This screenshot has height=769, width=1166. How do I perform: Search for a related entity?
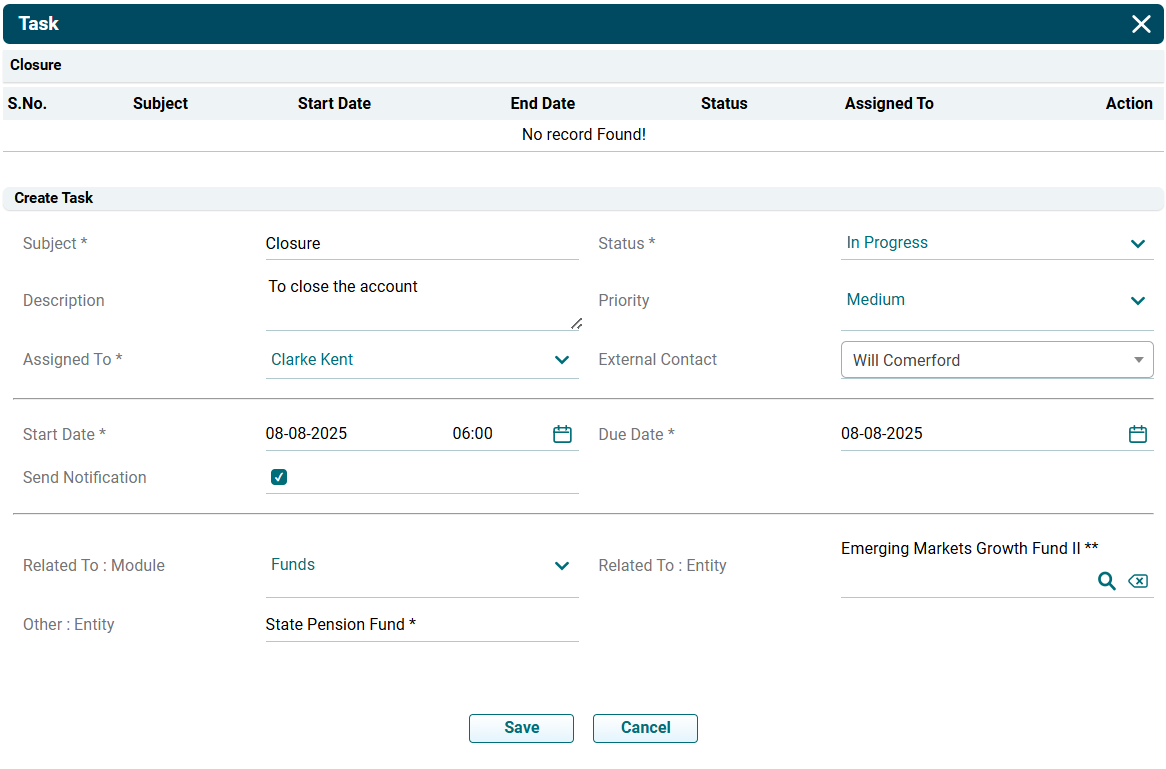point(1107,581)
